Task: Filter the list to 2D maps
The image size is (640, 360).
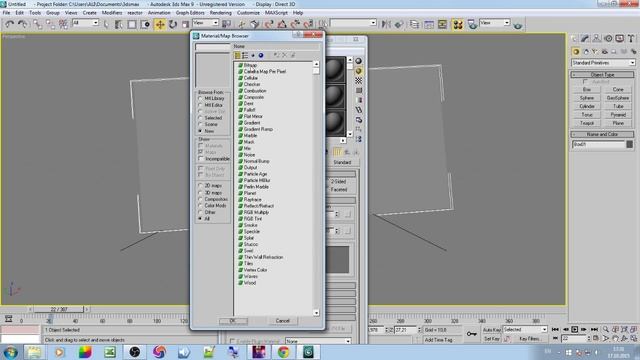Action: pos(200,186)
